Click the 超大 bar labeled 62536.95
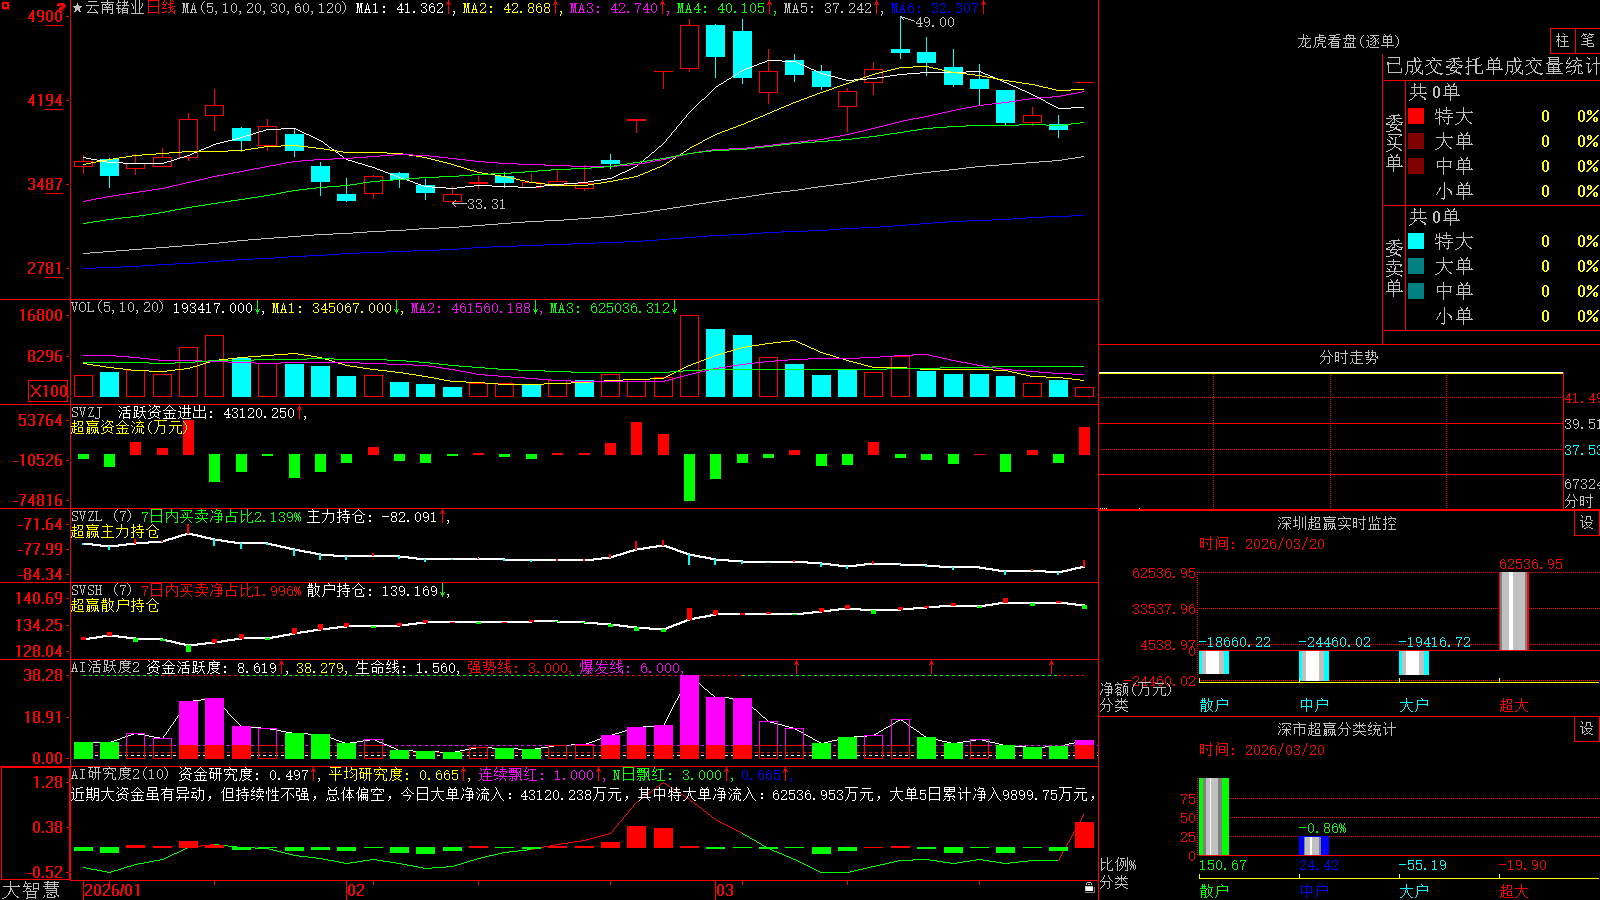This screenshot has height=900, width=1600. [1514, 611]
